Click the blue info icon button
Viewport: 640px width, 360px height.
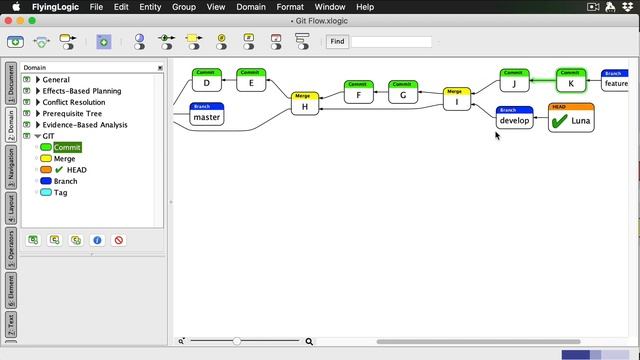coord(97,240)
